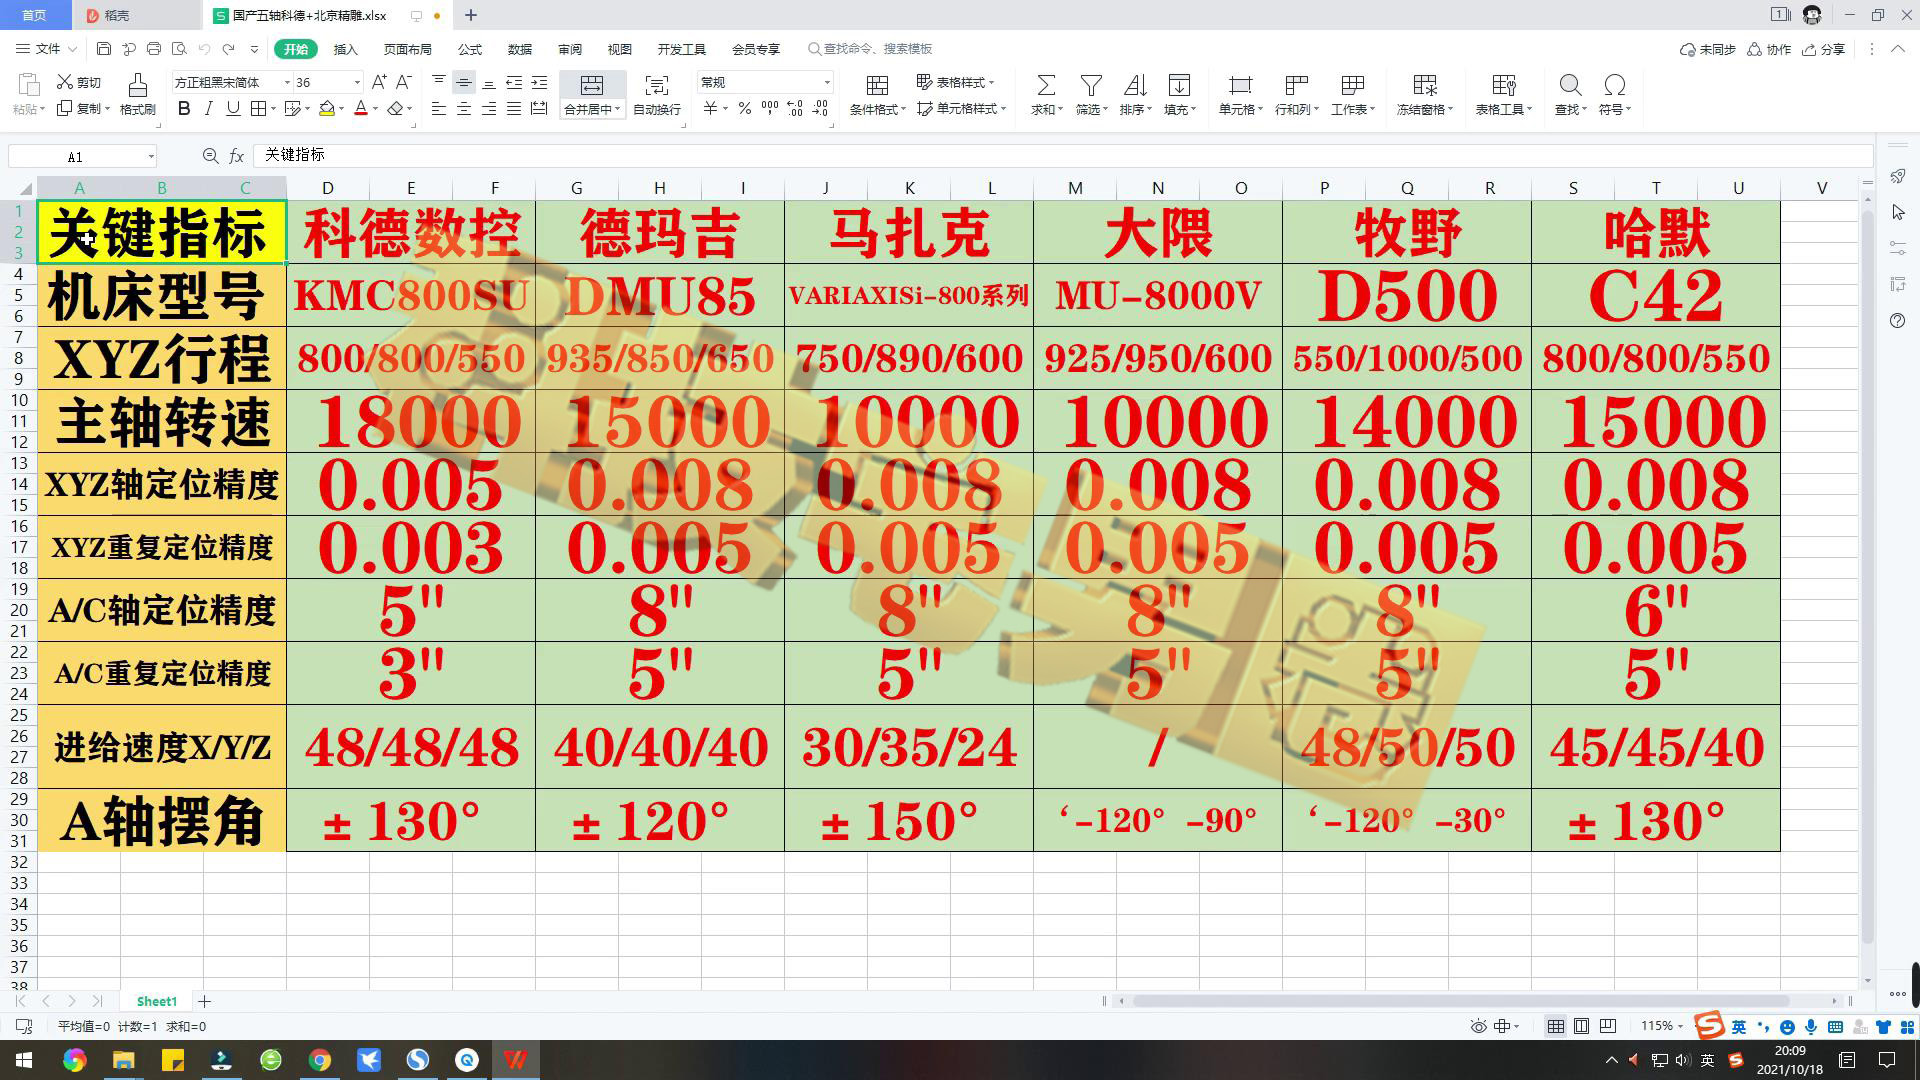
Task: Click the Share (分享) button
Action: point(1823,49)
